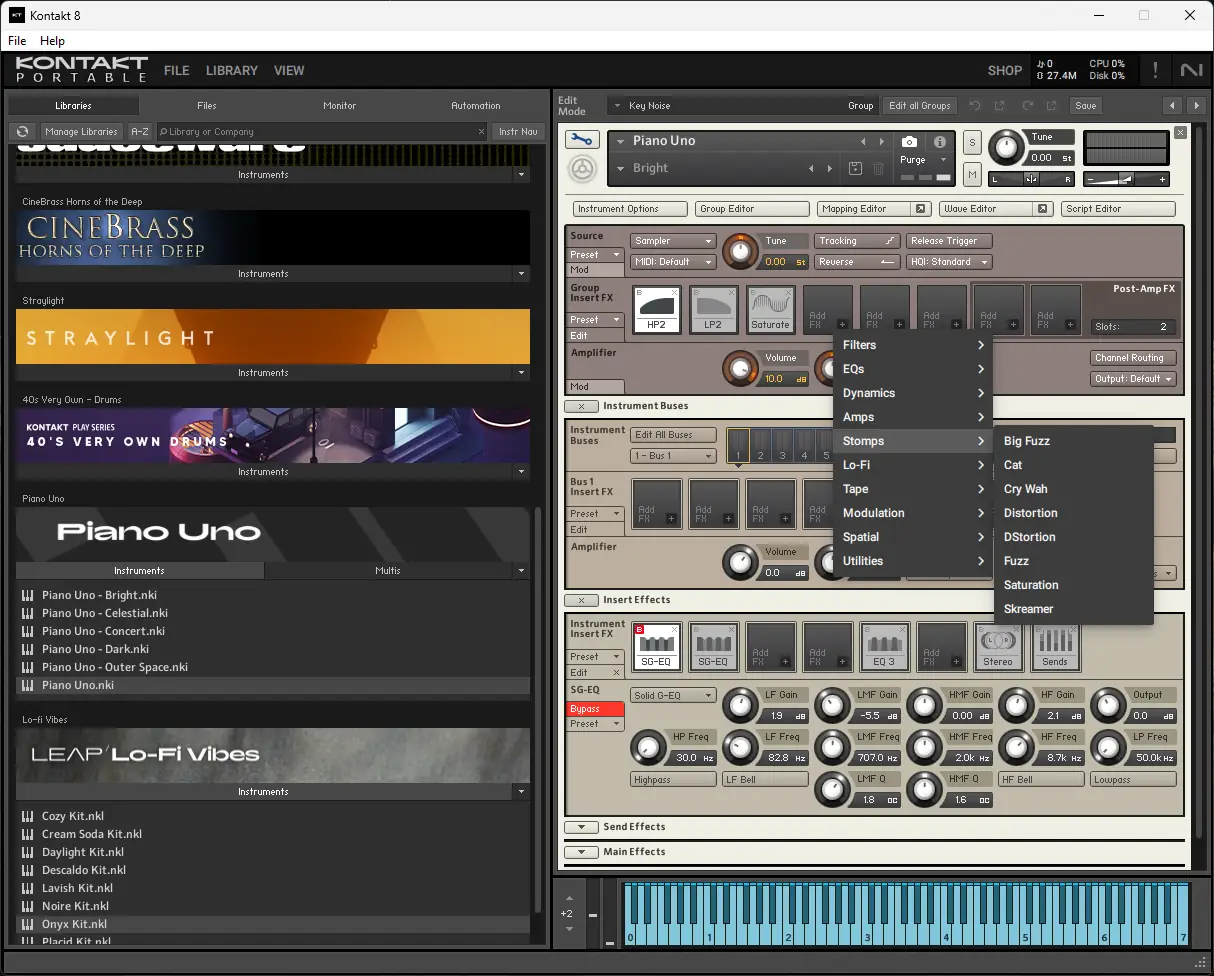Click the exclamation alert icon
Screen dimensions: 1214x976
click(x=1156, y=70)
